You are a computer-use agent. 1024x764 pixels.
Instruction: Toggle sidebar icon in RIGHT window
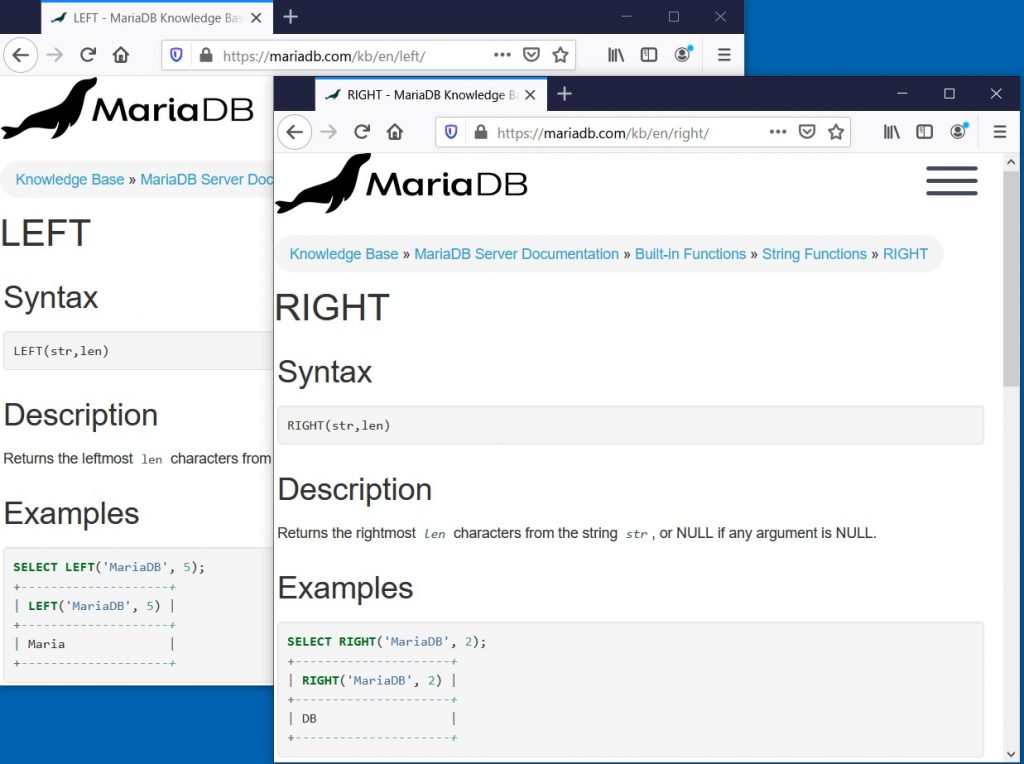pyautogui.click(x=924, y=132)
